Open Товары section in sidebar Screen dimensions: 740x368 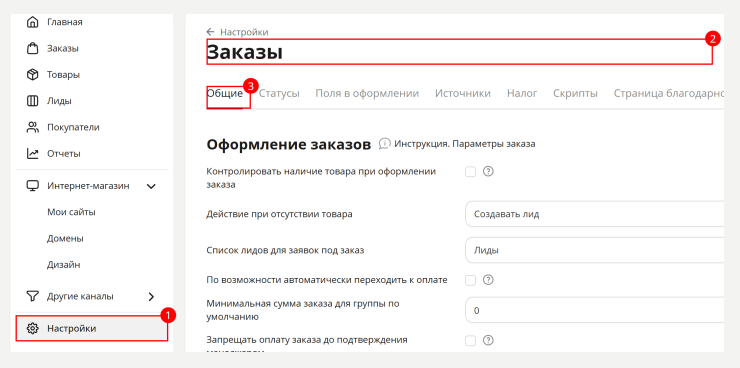tap(63, 75)
